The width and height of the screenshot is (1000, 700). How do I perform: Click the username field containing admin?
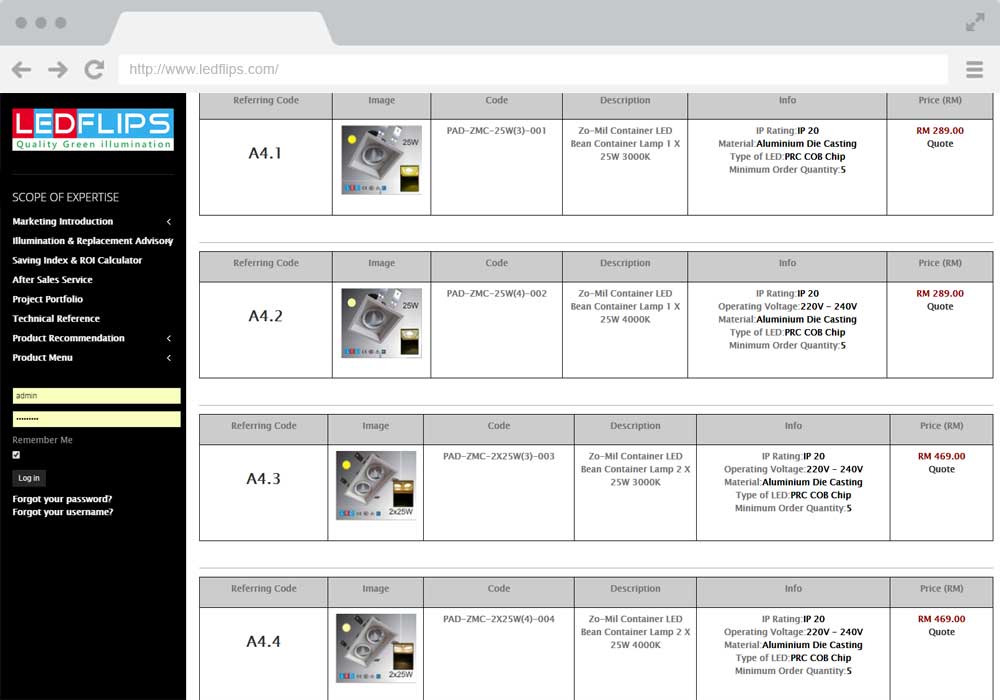pyautogui.click(x=96, y=396)
